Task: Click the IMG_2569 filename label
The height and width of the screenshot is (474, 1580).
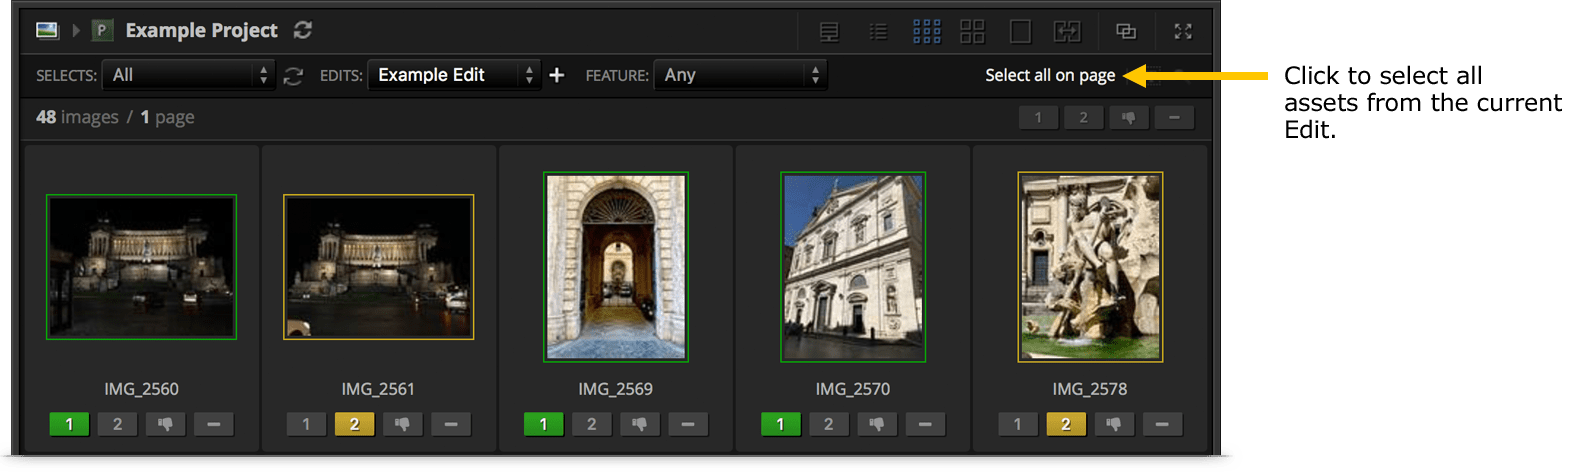Action: (615, 389)
